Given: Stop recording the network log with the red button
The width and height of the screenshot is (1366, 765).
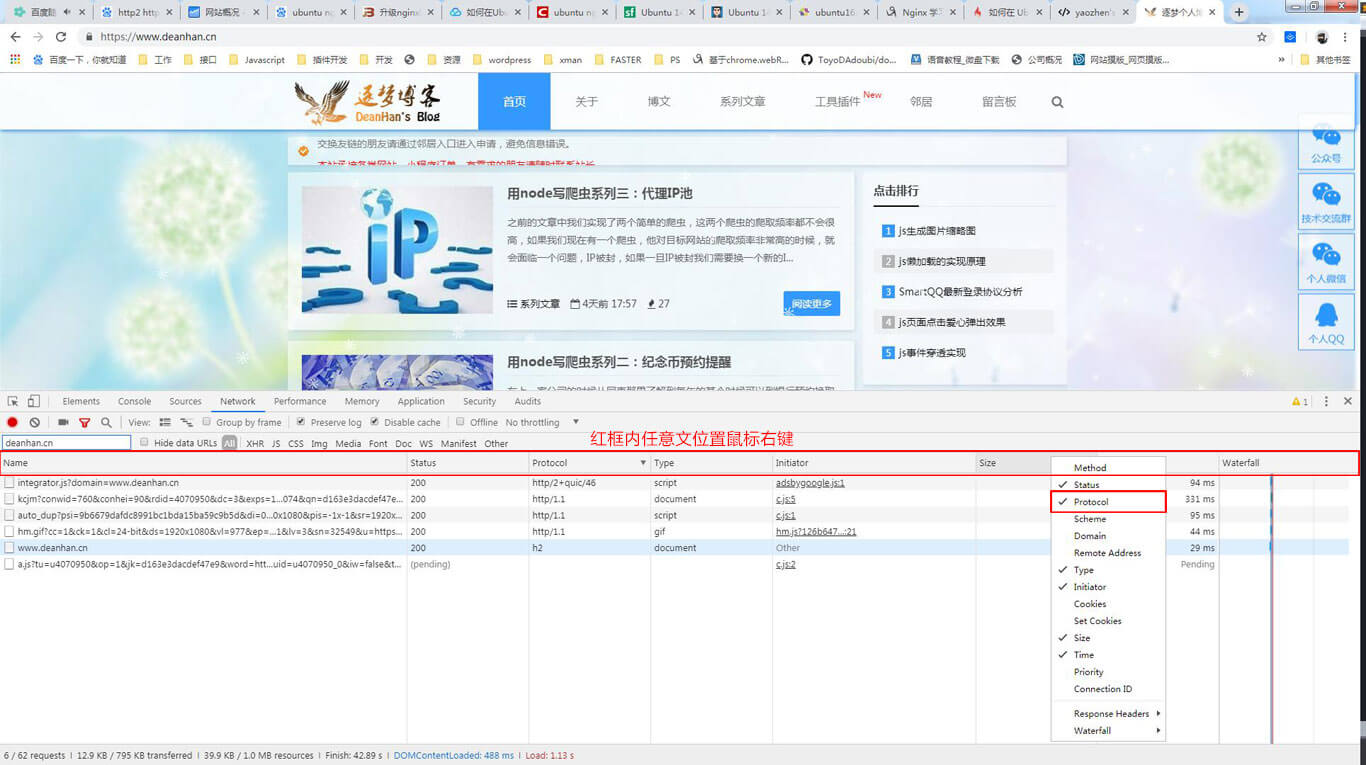Looking at the screenshot, I should tap(13, 422).
